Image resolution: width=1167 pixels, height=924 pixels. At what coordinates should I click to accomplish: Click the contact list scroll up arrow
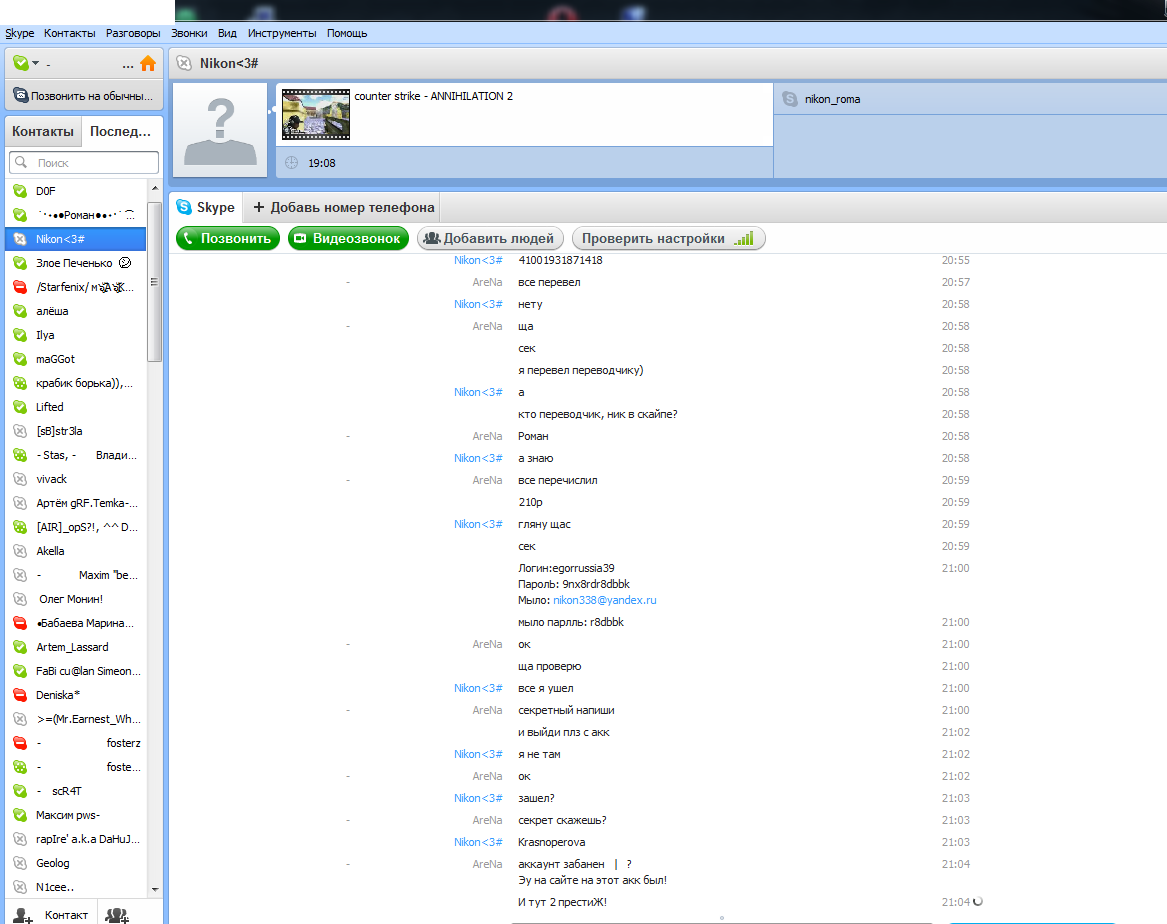155,189
